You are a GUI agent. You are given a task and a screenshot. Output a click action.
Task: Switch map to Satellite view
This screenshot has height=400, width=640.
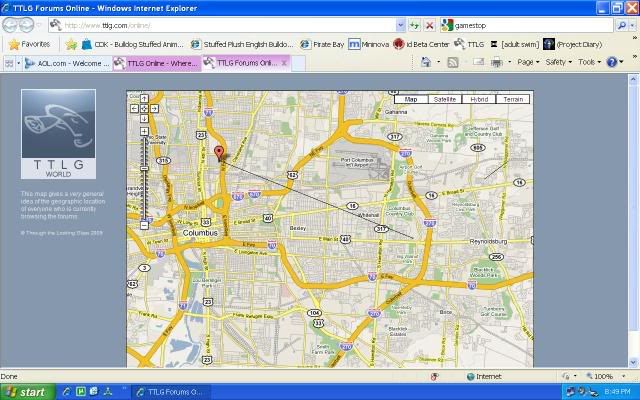[x=444, y=100]
